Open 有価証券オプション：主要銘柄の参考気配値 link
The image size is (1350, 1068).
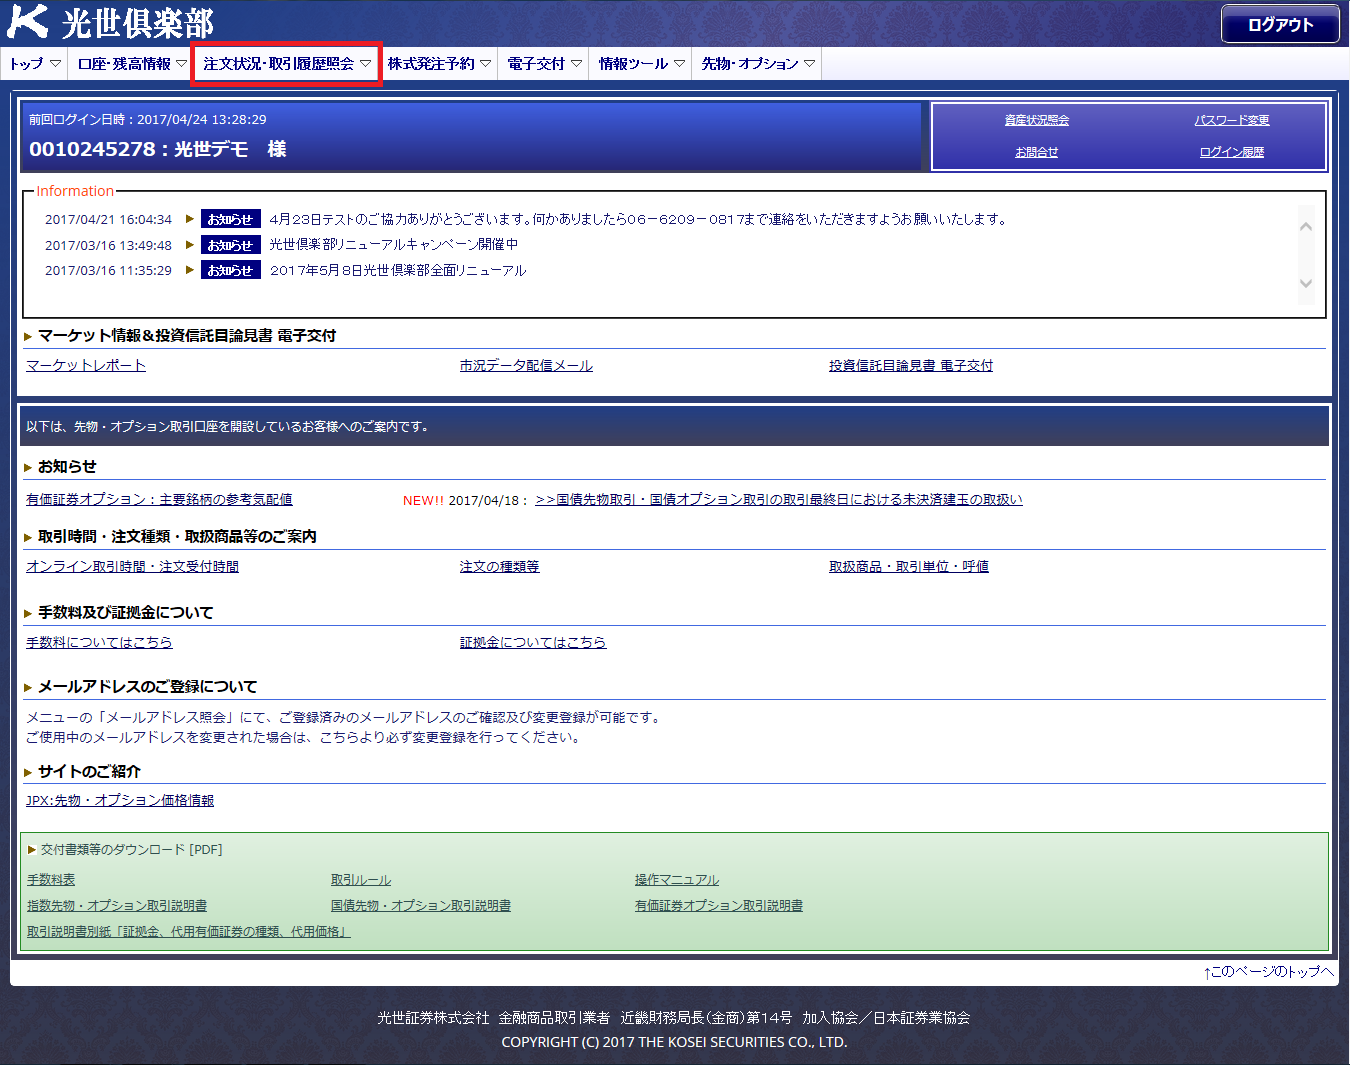click(159, 499)
